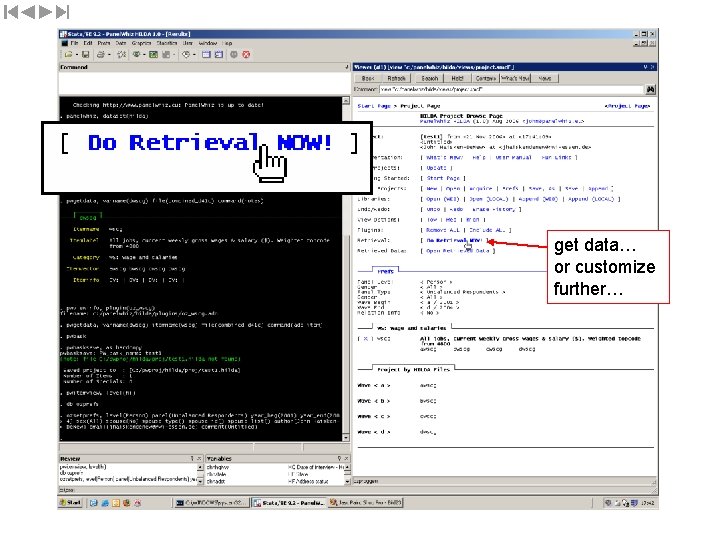Click inside the Command input box
This screenshot has width=720, height=540.
click(204, 83)
